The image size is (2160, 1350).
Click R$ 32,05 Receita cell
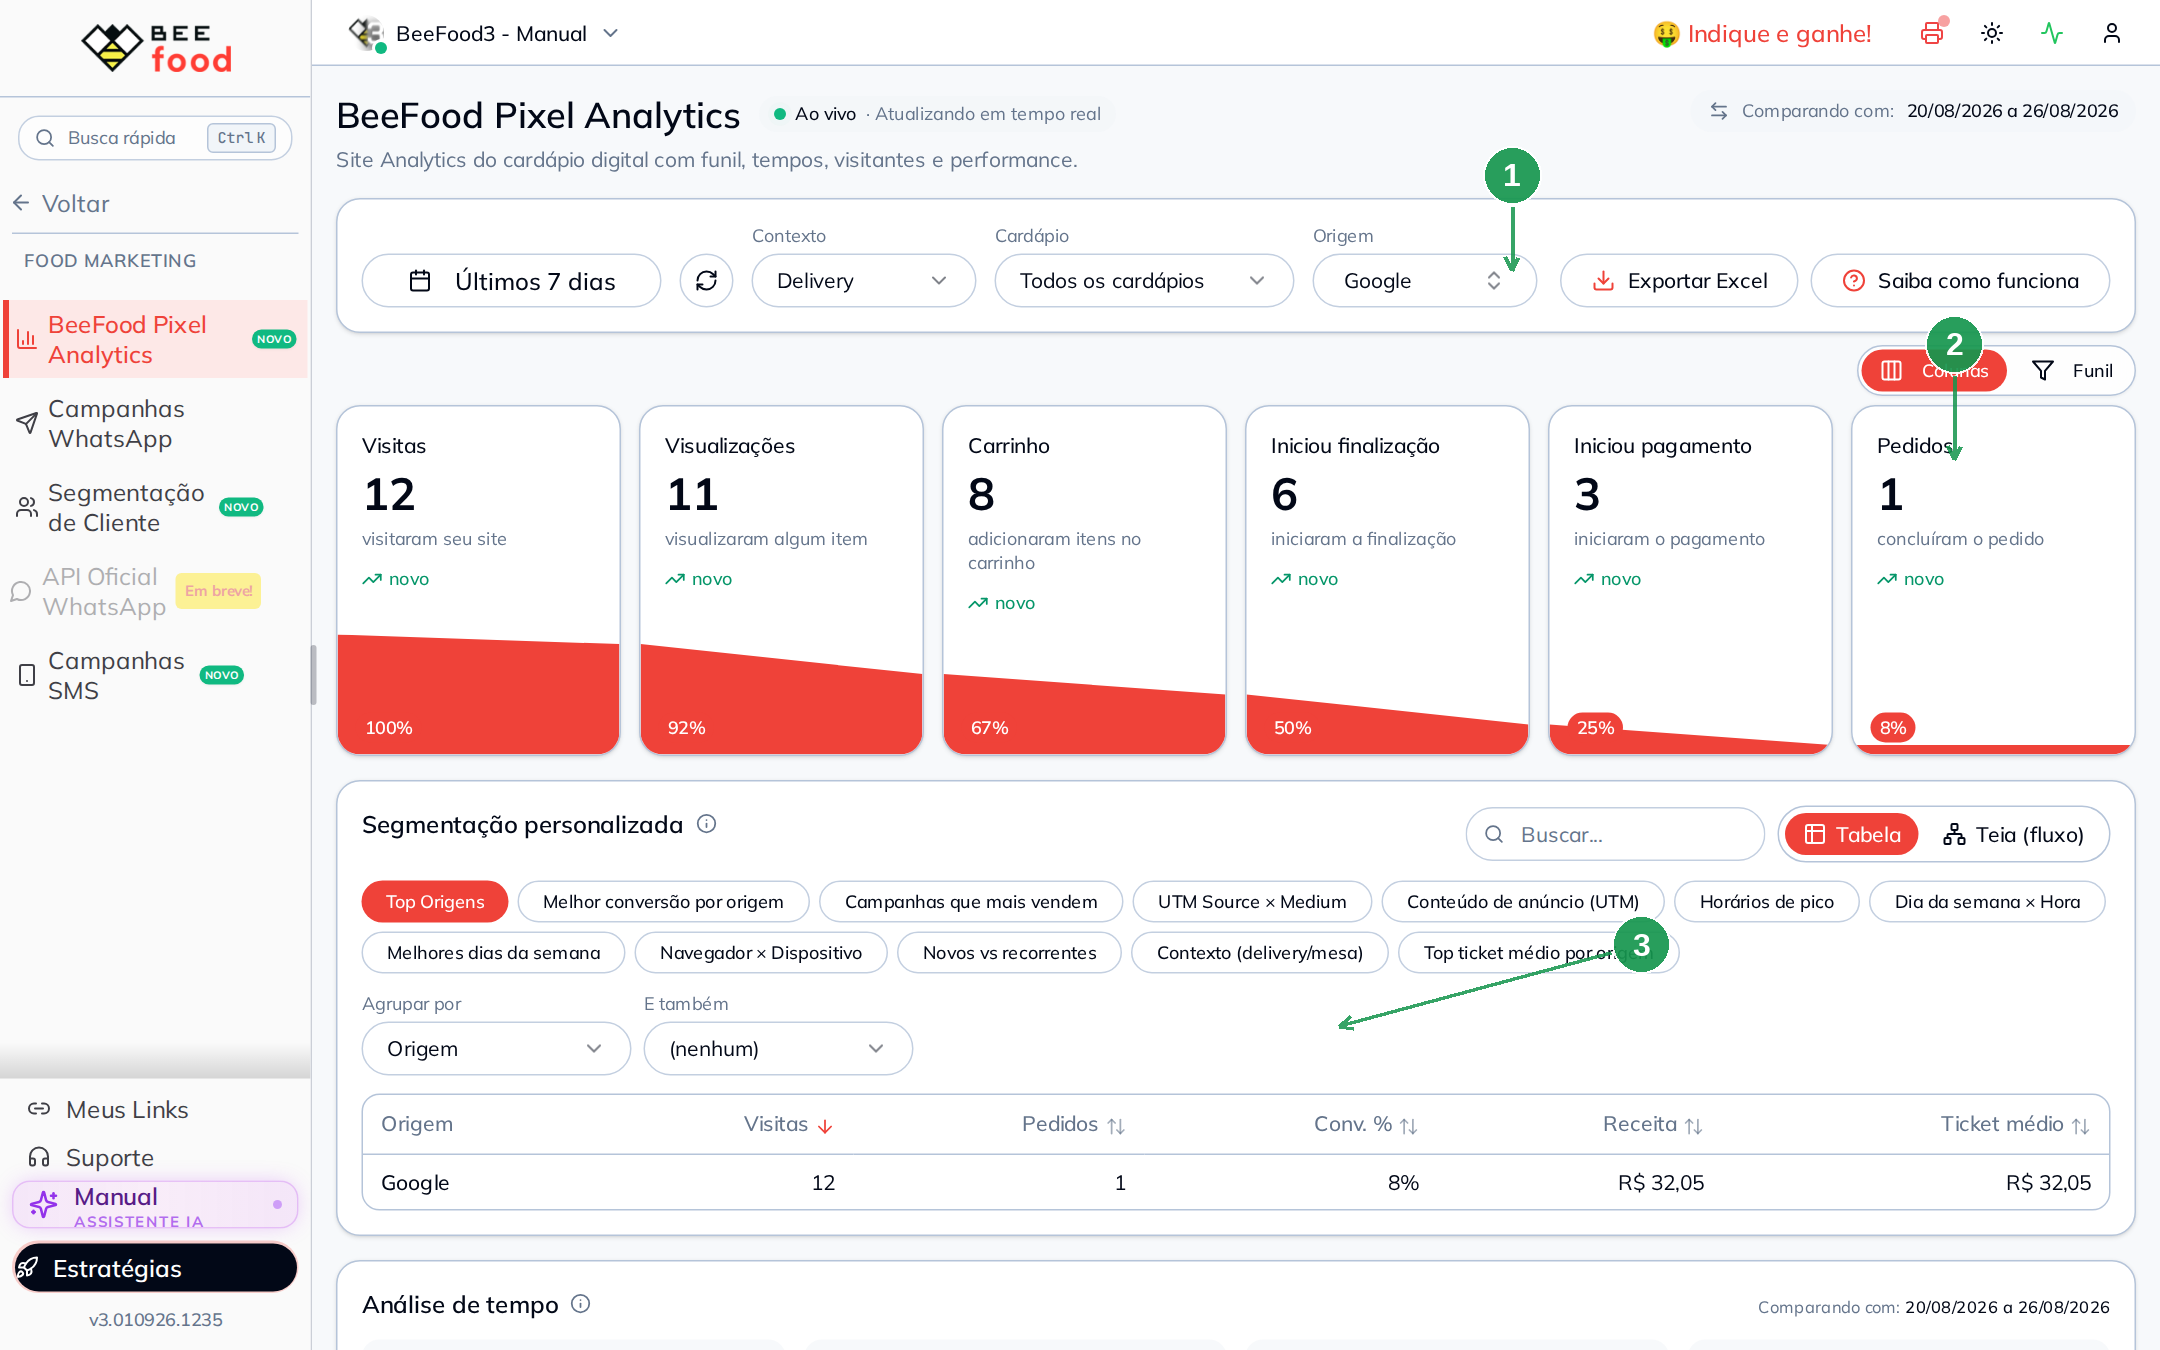(1661, 1183)
